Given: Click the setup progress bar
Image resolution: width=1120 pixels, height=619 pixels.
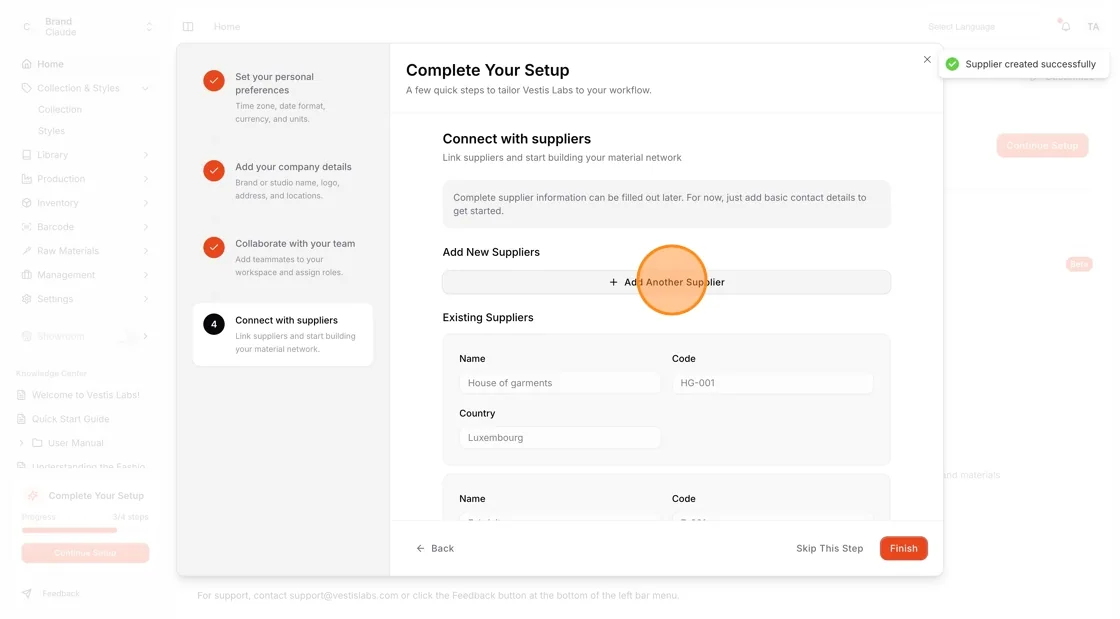Looking at the screenshot, I should pyautogui.click(x=85, y=530).
